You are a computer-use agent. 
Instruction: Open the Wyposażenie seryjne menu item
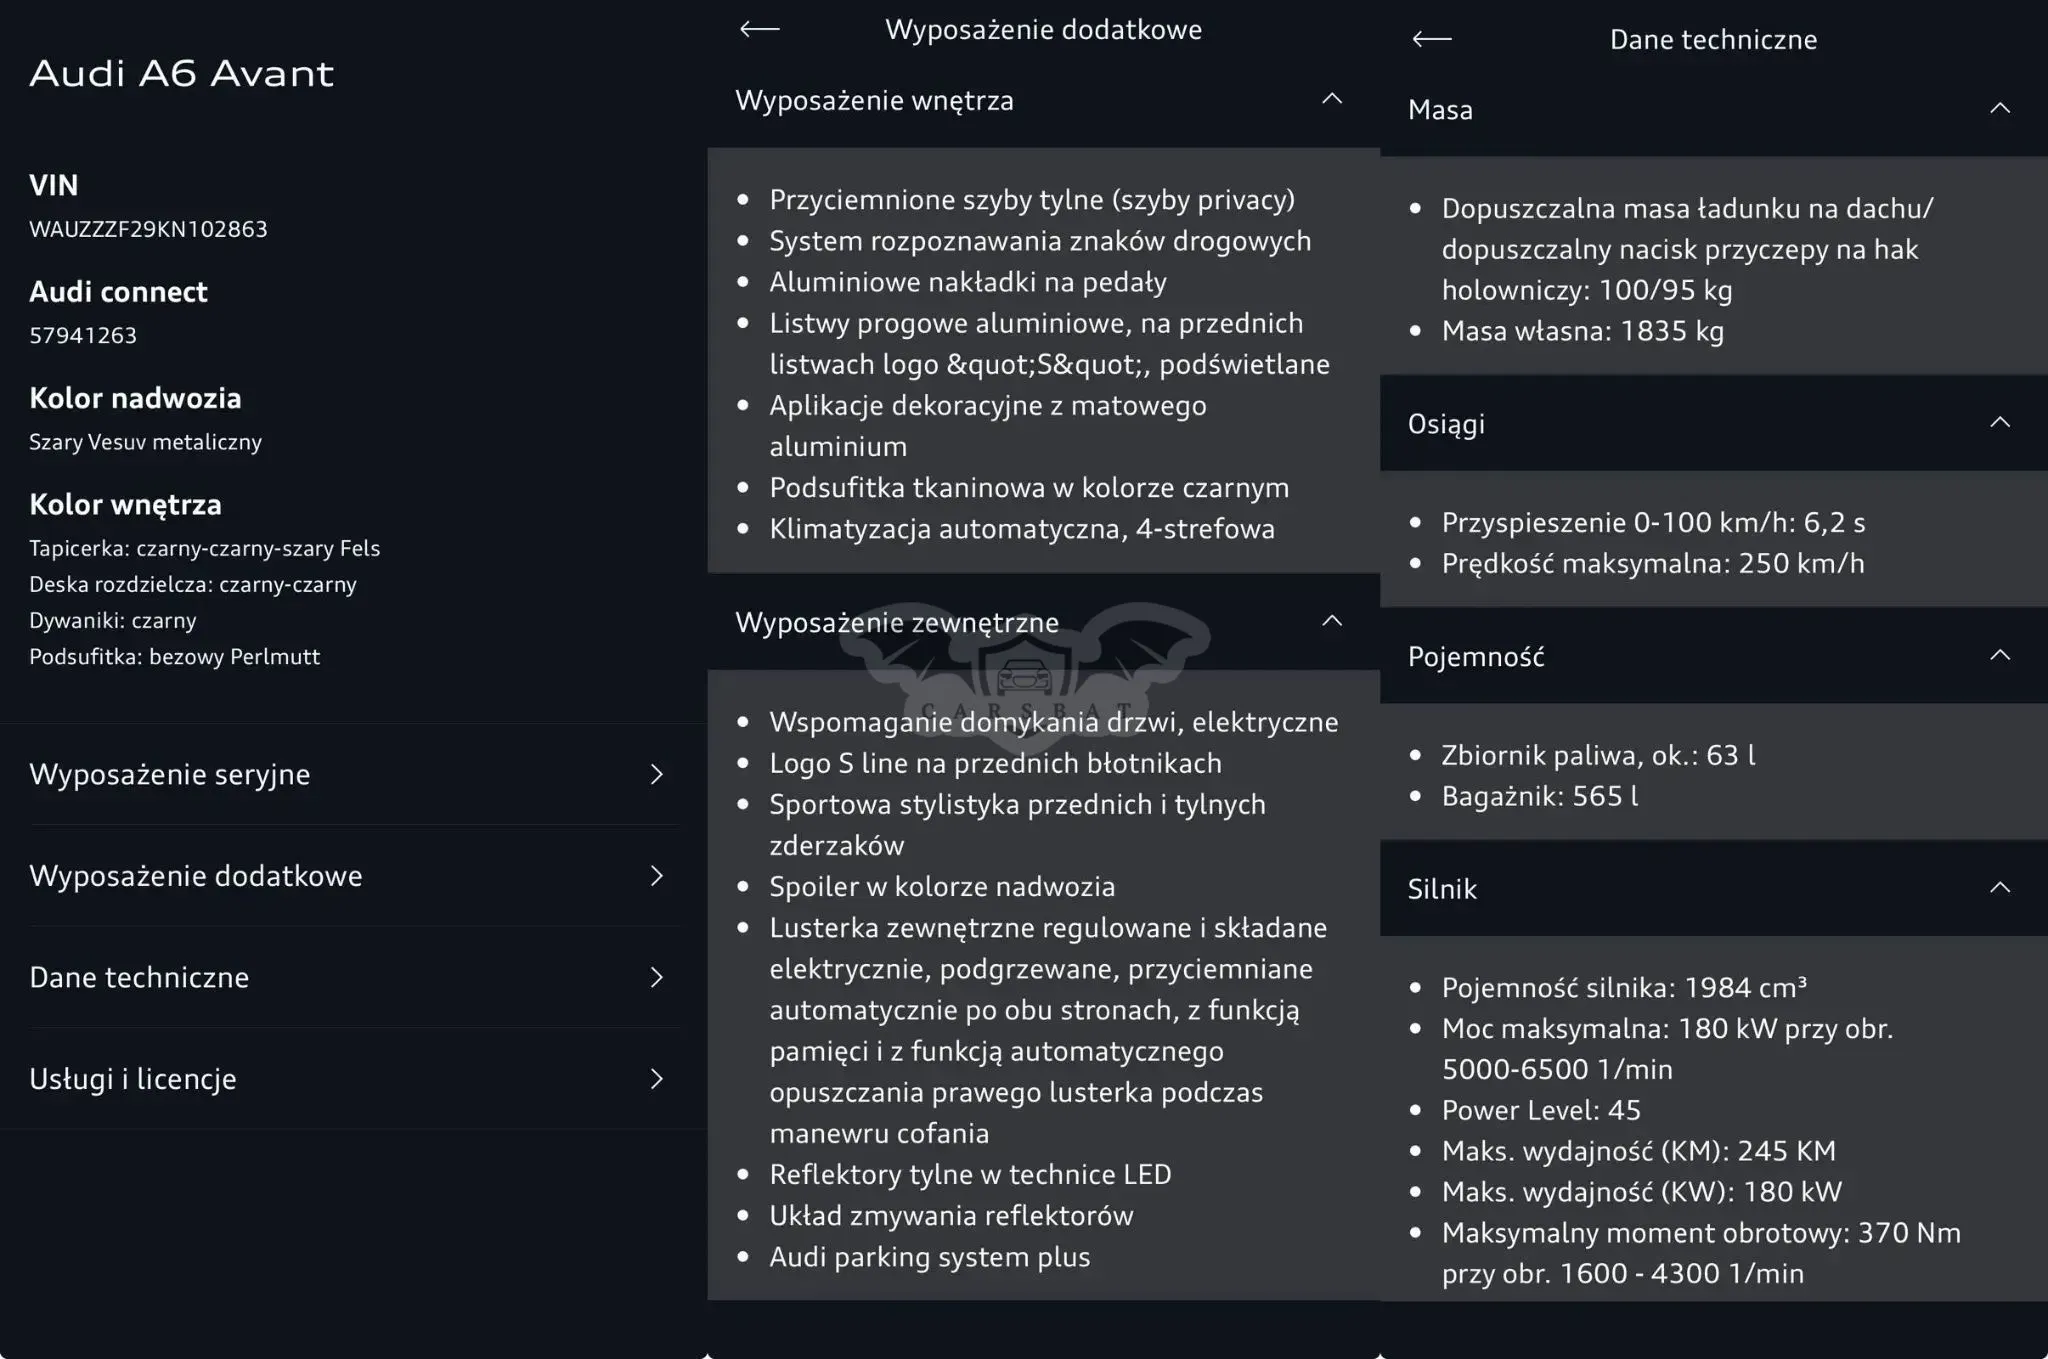coord(347,775)
